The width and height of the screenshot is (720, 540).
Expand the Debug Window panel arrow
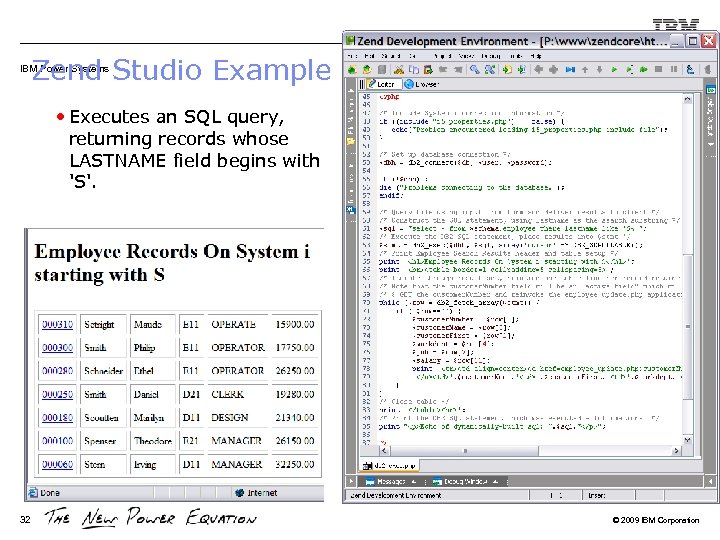coord(495,481)
